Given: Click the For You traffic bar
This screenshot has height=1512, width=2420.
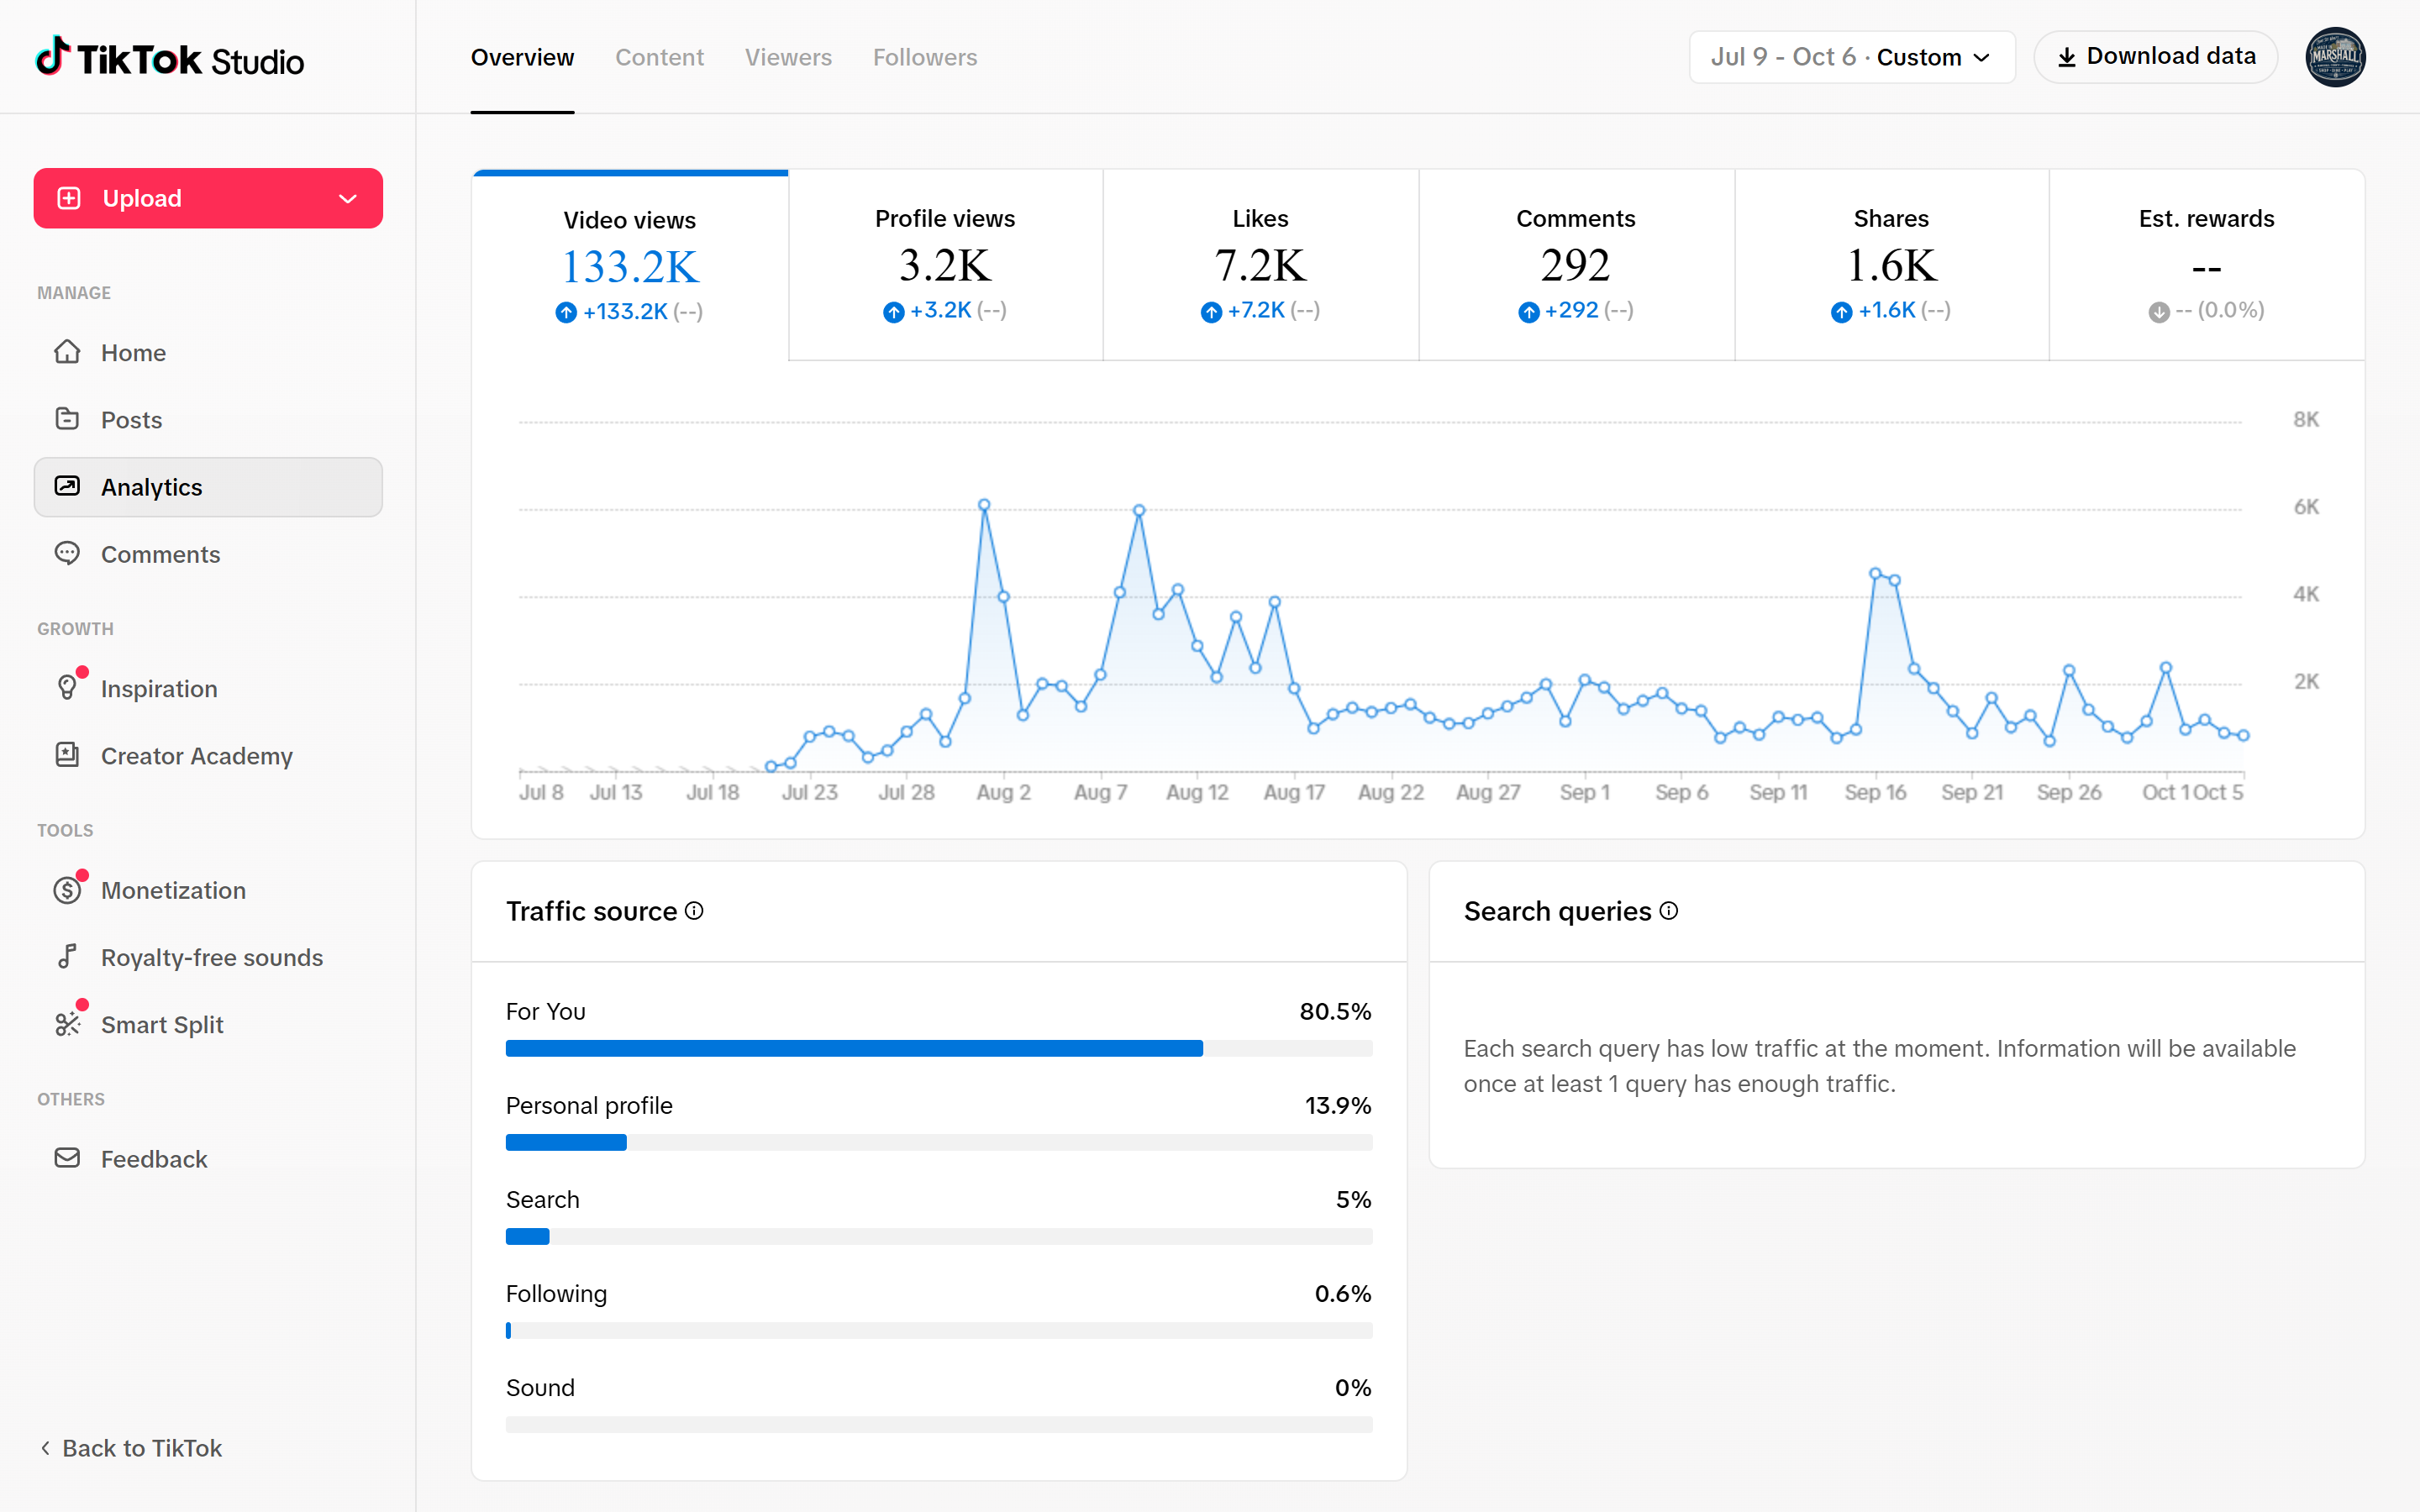Looking at the screenshot, I should click(939, 1048).
